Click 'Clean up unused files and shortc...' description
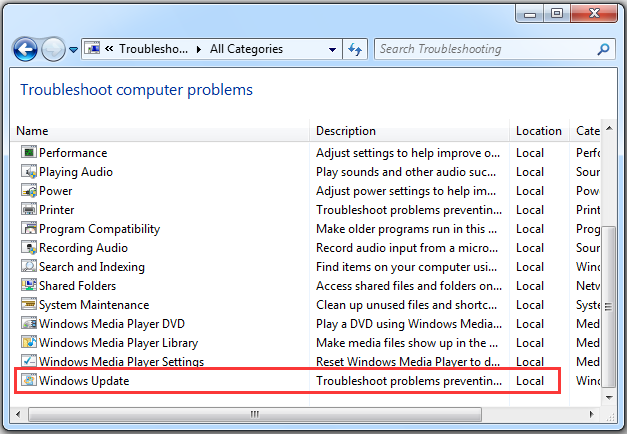627x434 pixels. pos(407,305)
